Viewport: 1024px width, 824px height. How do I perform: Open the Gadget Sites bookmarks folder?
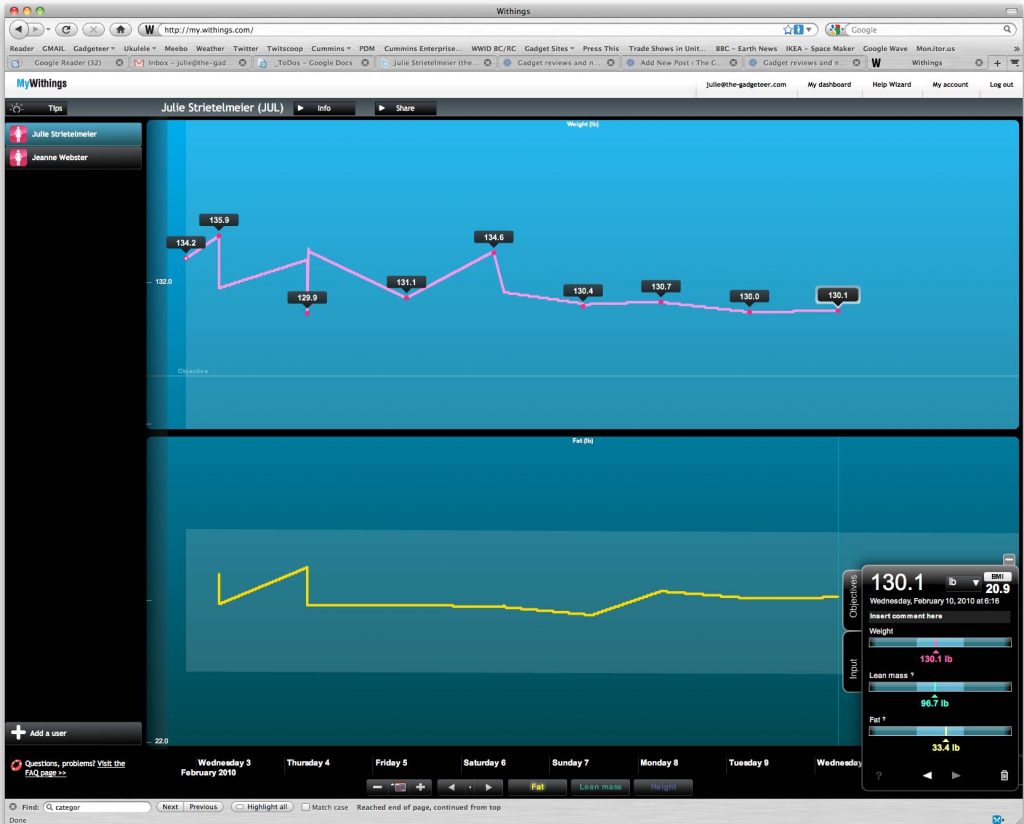(549, 48)
